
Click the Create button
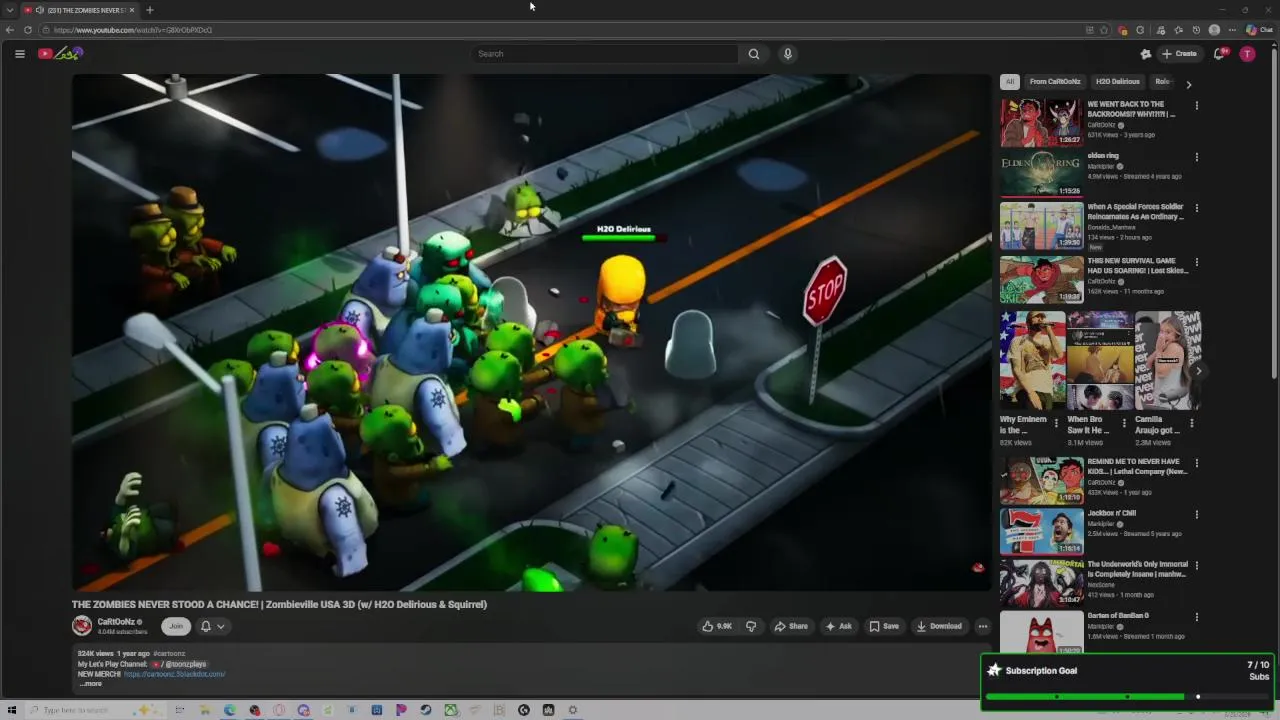pyautogui.click(x=1180, y=54)
